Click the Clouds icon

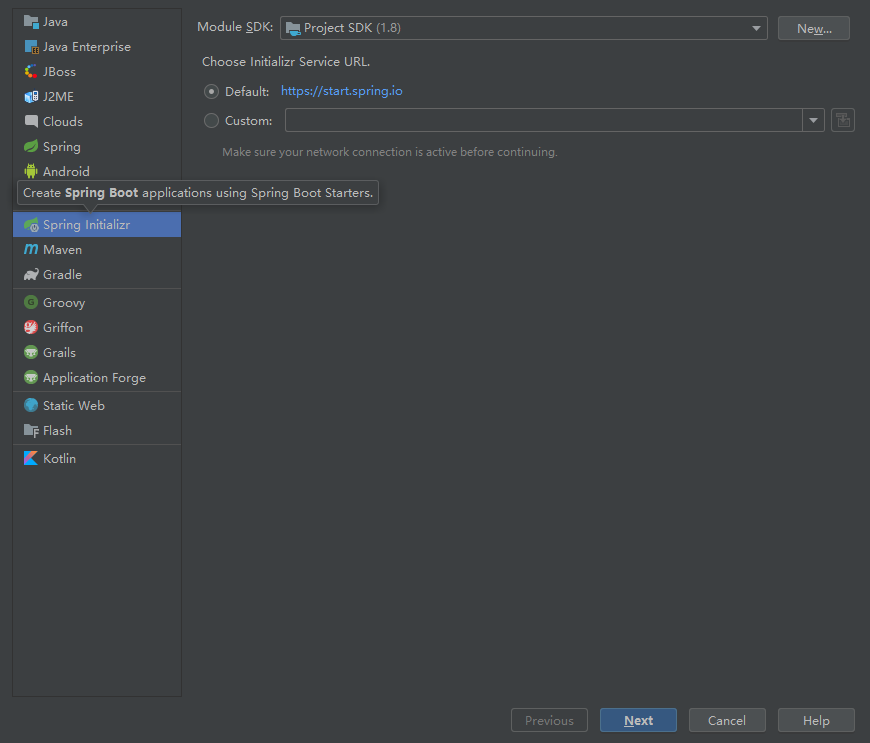click(x=31, y=122)
